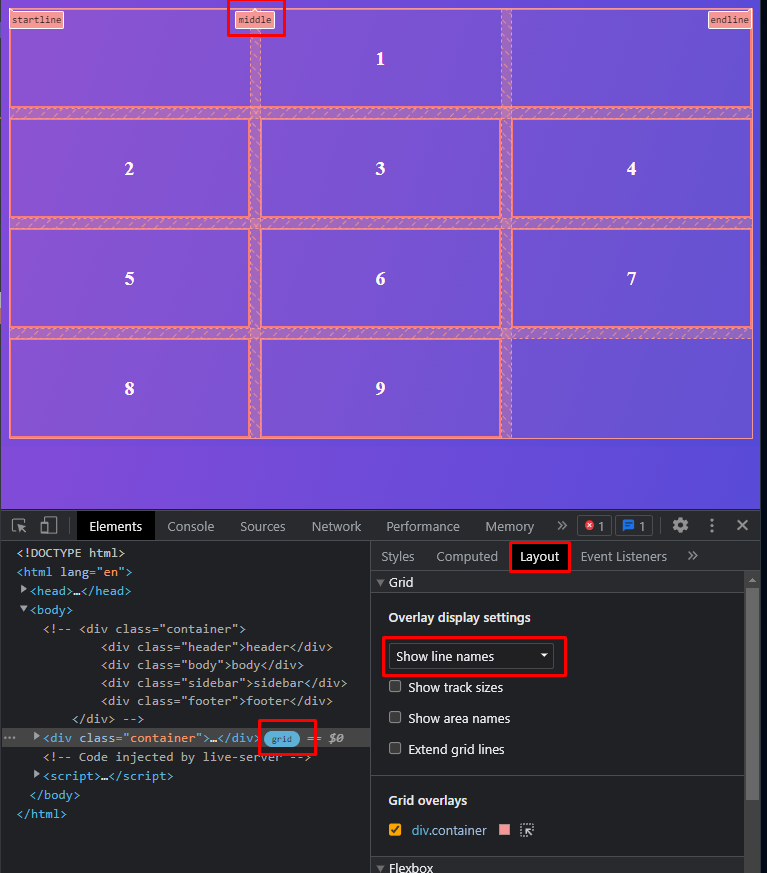
Task: Switch to the Console tab
Action: tap(191, 526)
